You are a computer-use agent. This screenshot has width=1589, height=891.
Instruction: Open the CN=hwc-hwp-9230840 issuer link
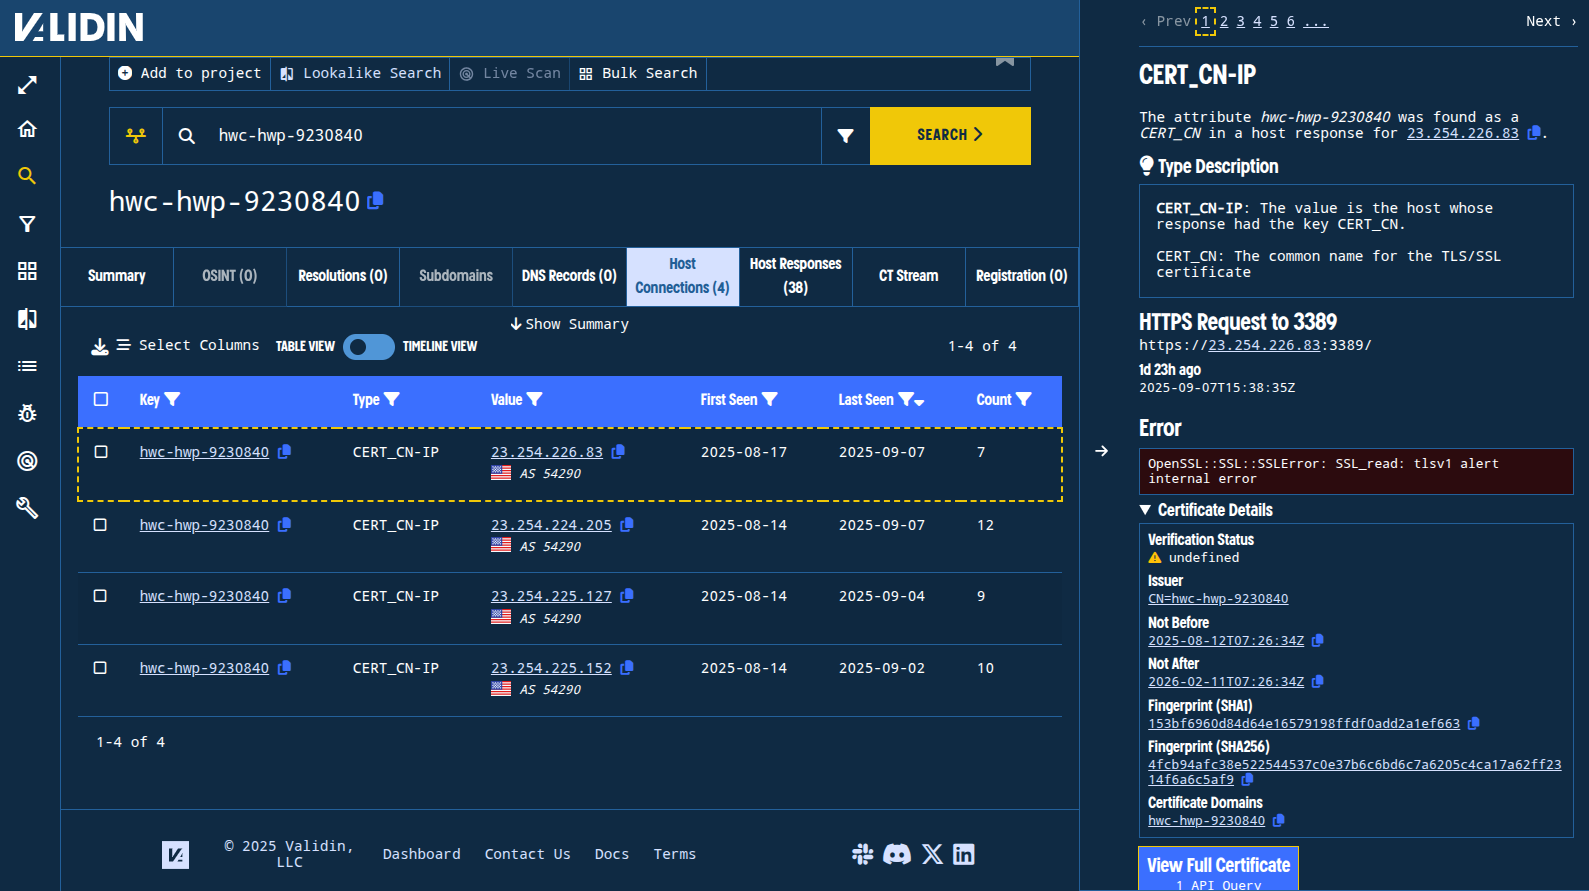[x=1218, y=599]
